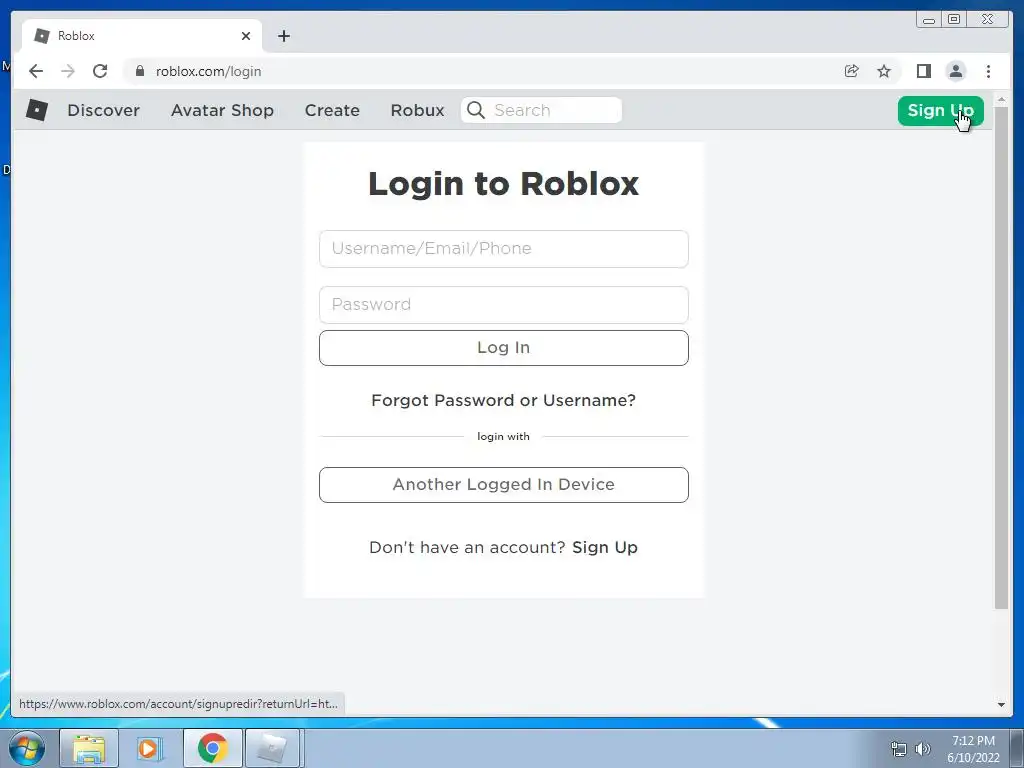Click the 'login with' divider text

coord(504,436)
